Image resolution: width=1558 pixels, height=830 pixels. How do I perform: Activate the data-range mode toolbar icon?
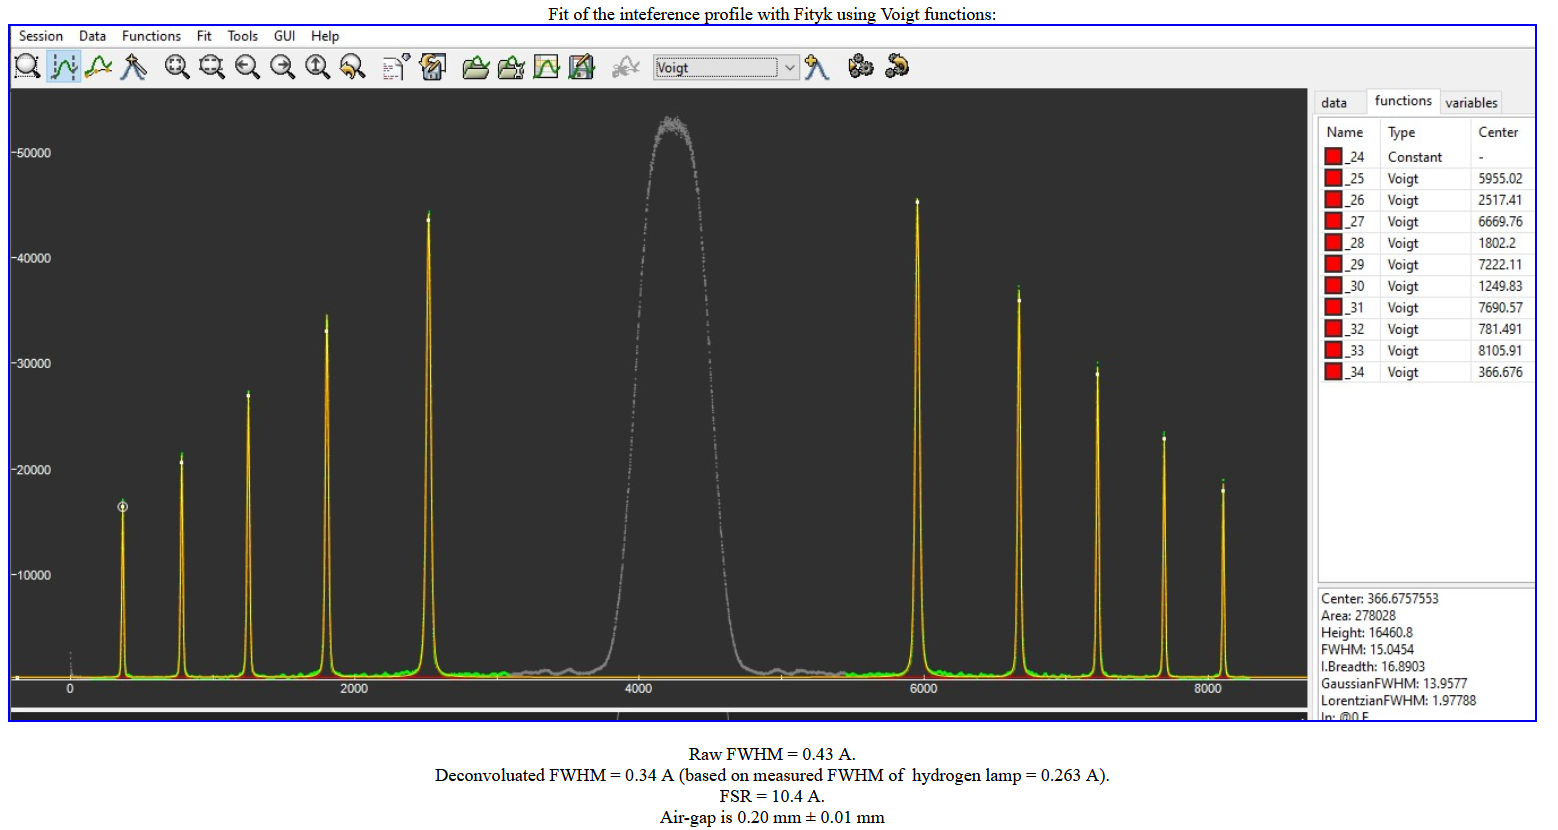tap(63, 67)
